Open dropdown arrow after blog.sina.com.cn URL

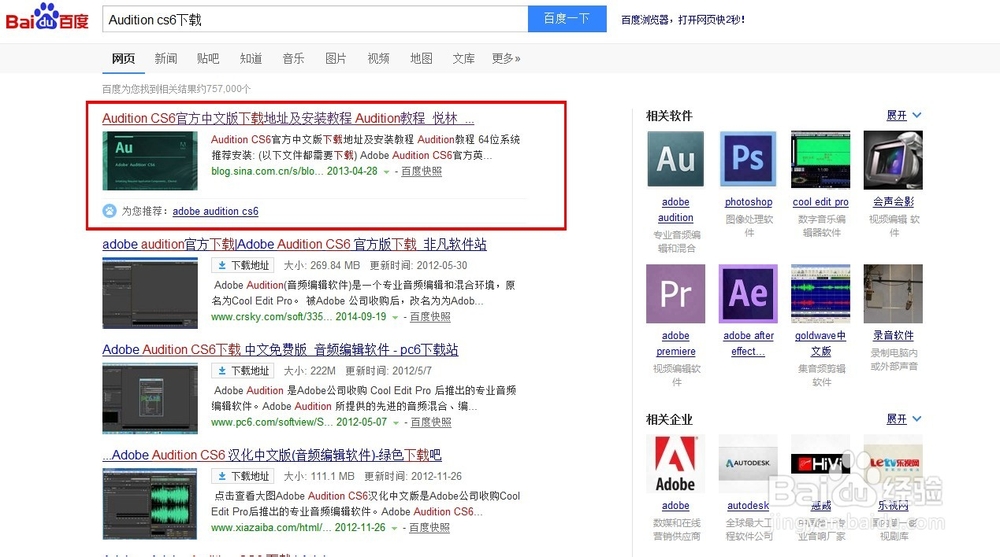coord(386,172)
